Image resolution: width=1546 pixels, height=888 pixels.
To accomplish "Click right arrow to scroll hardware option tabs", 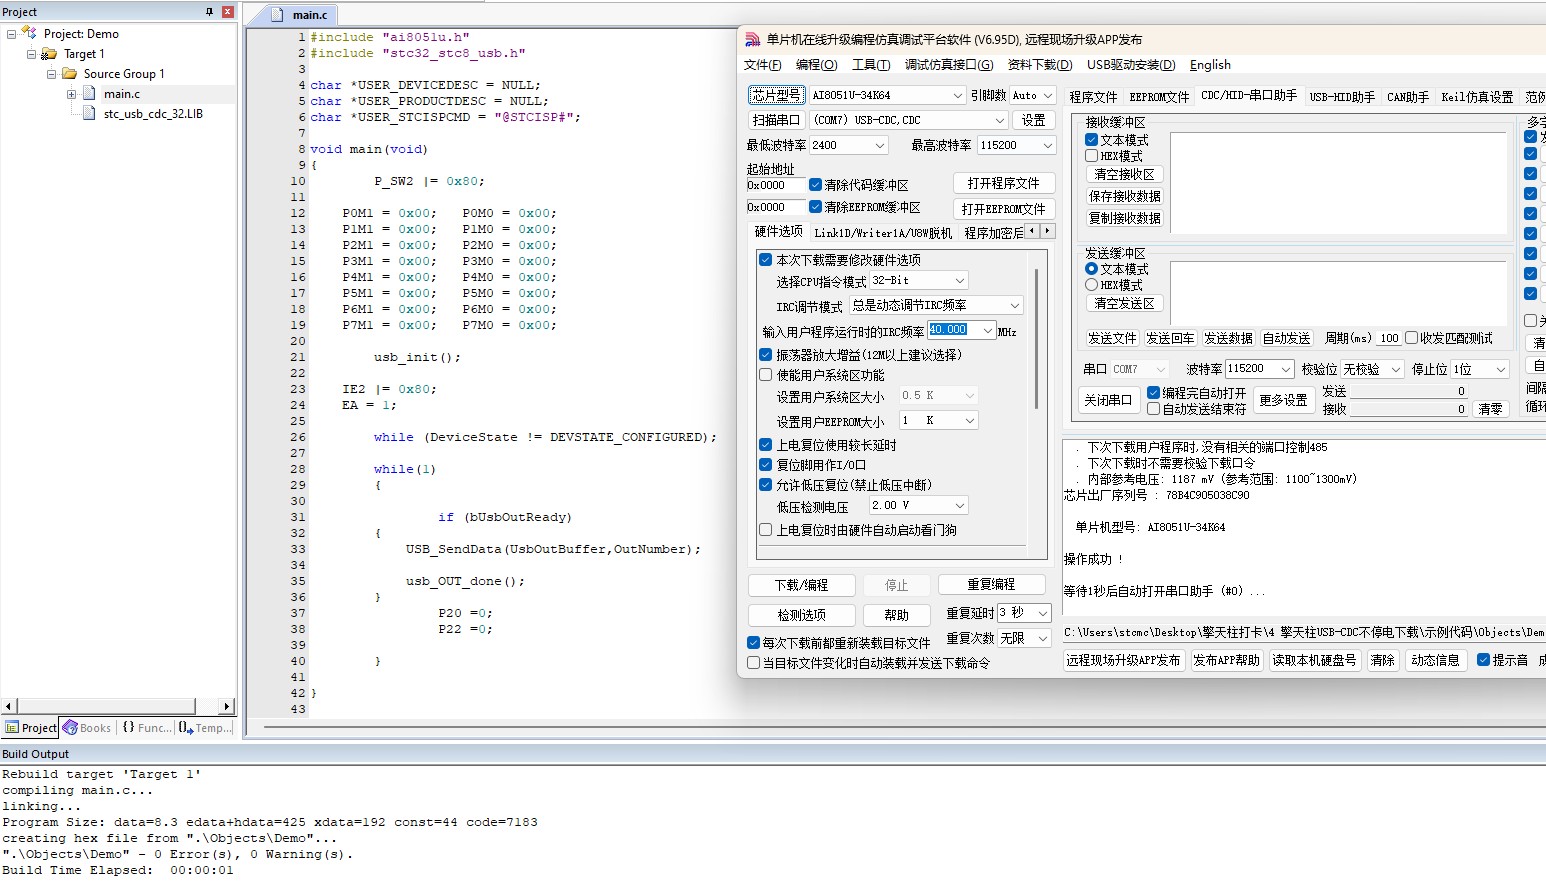I will click(x=1047, y=231).
